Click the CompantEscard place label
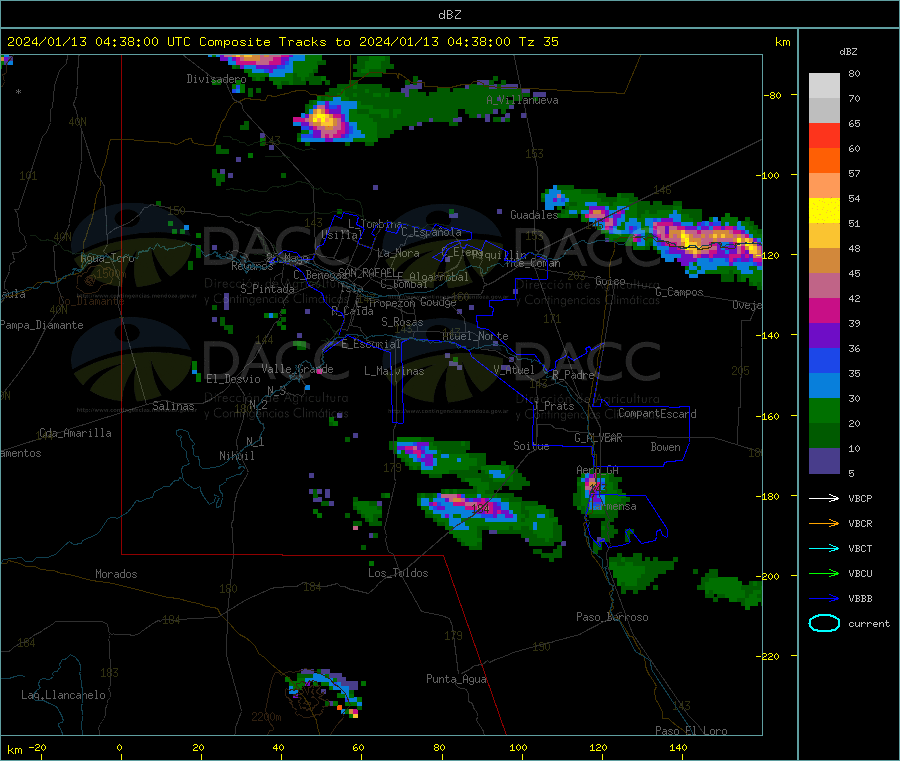Image resolution: width=900 pixels, height=761 pixels. coord(657,414)
